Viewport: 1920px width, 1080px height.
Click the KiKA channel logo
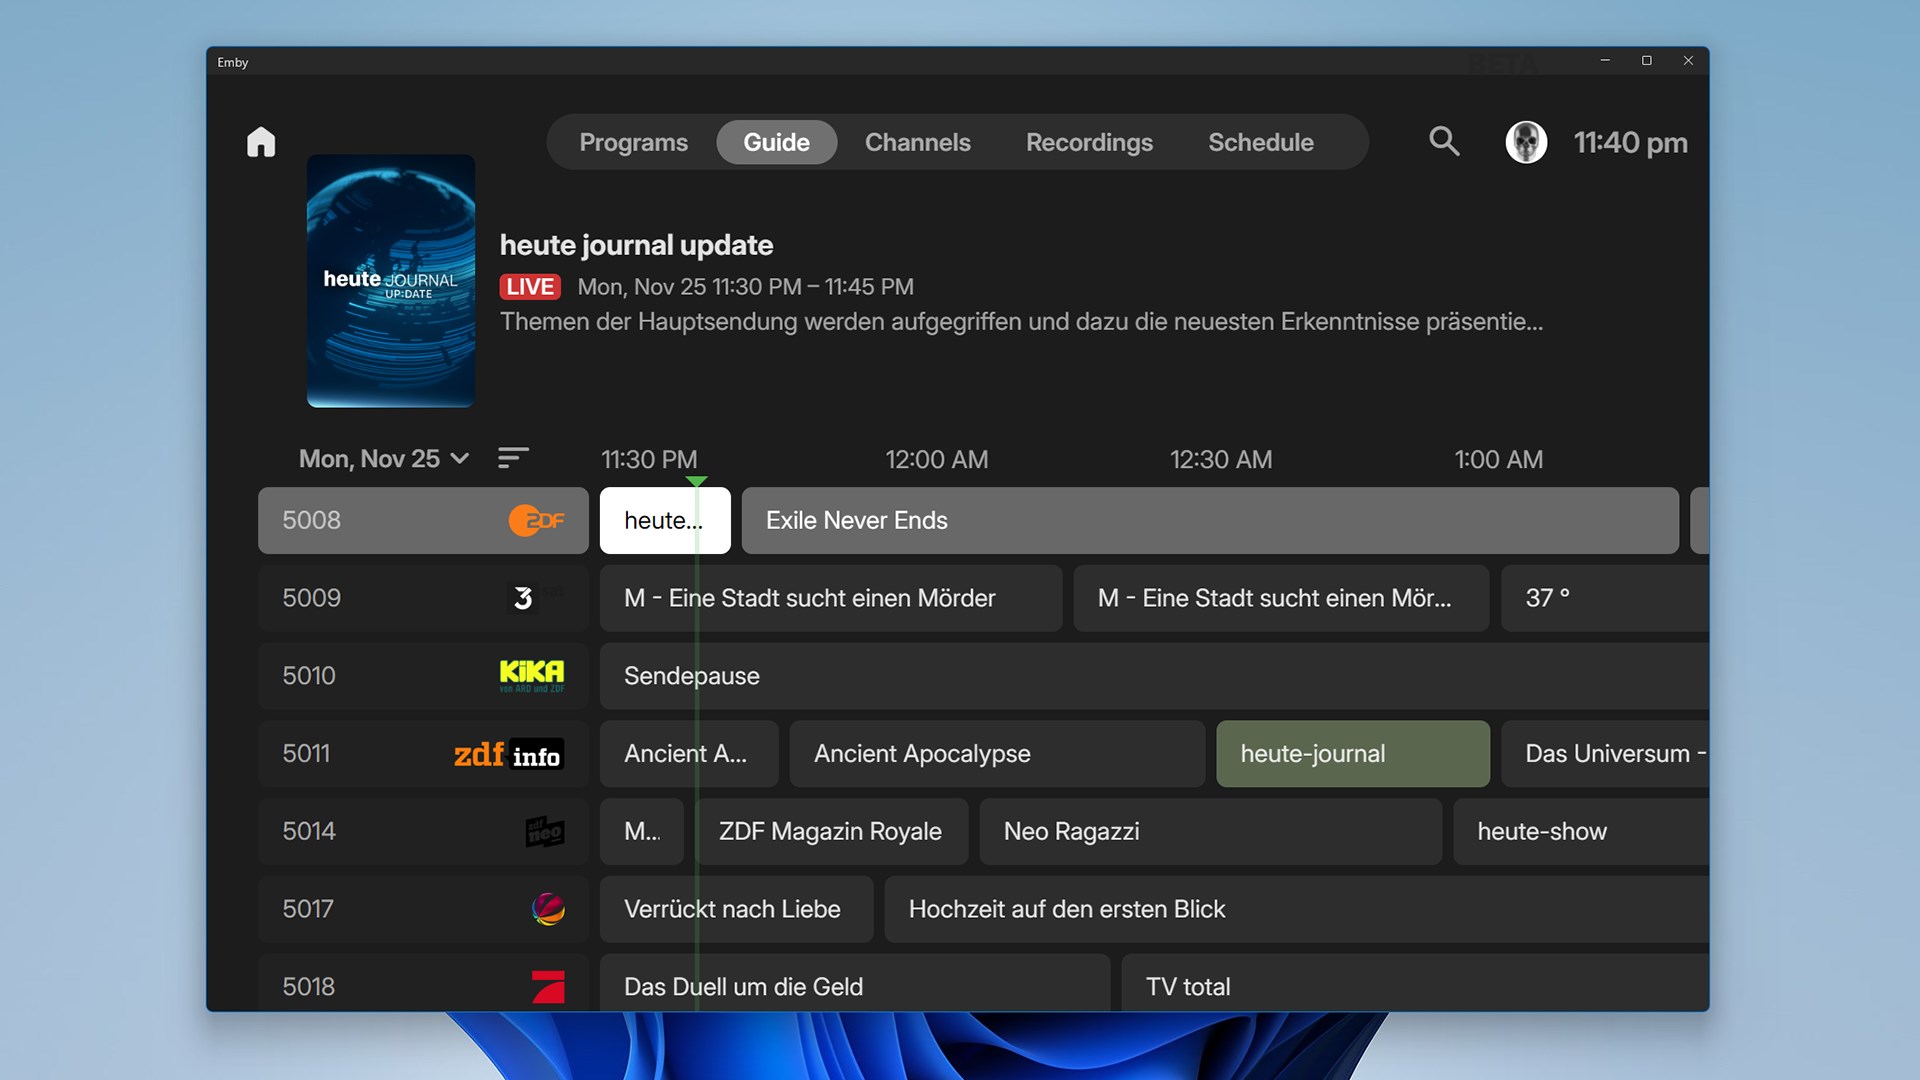531,675
